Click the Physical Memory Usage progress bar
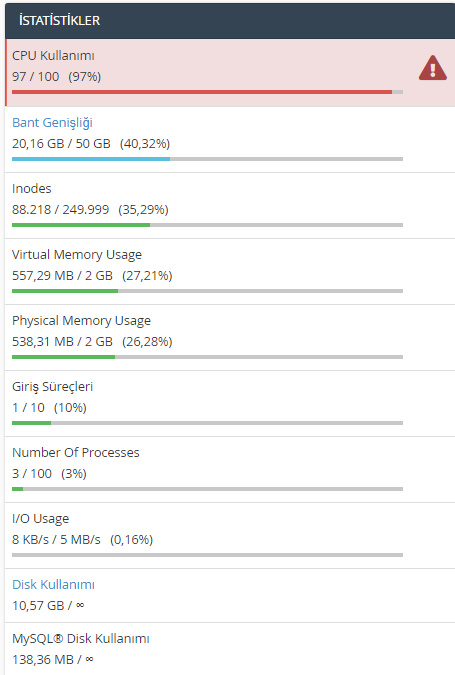Screen dimensions: 455x675 point(207,357)
